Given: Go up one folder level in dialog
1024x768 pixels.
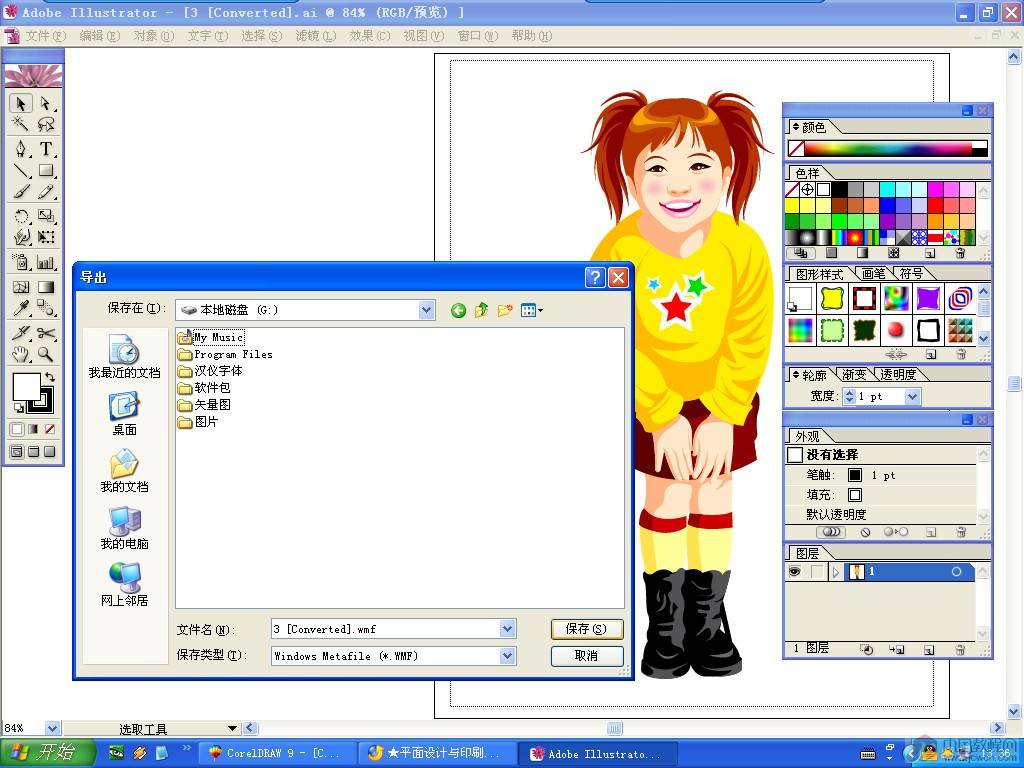Looking at the screenshot, I should (x=481, y=310).
